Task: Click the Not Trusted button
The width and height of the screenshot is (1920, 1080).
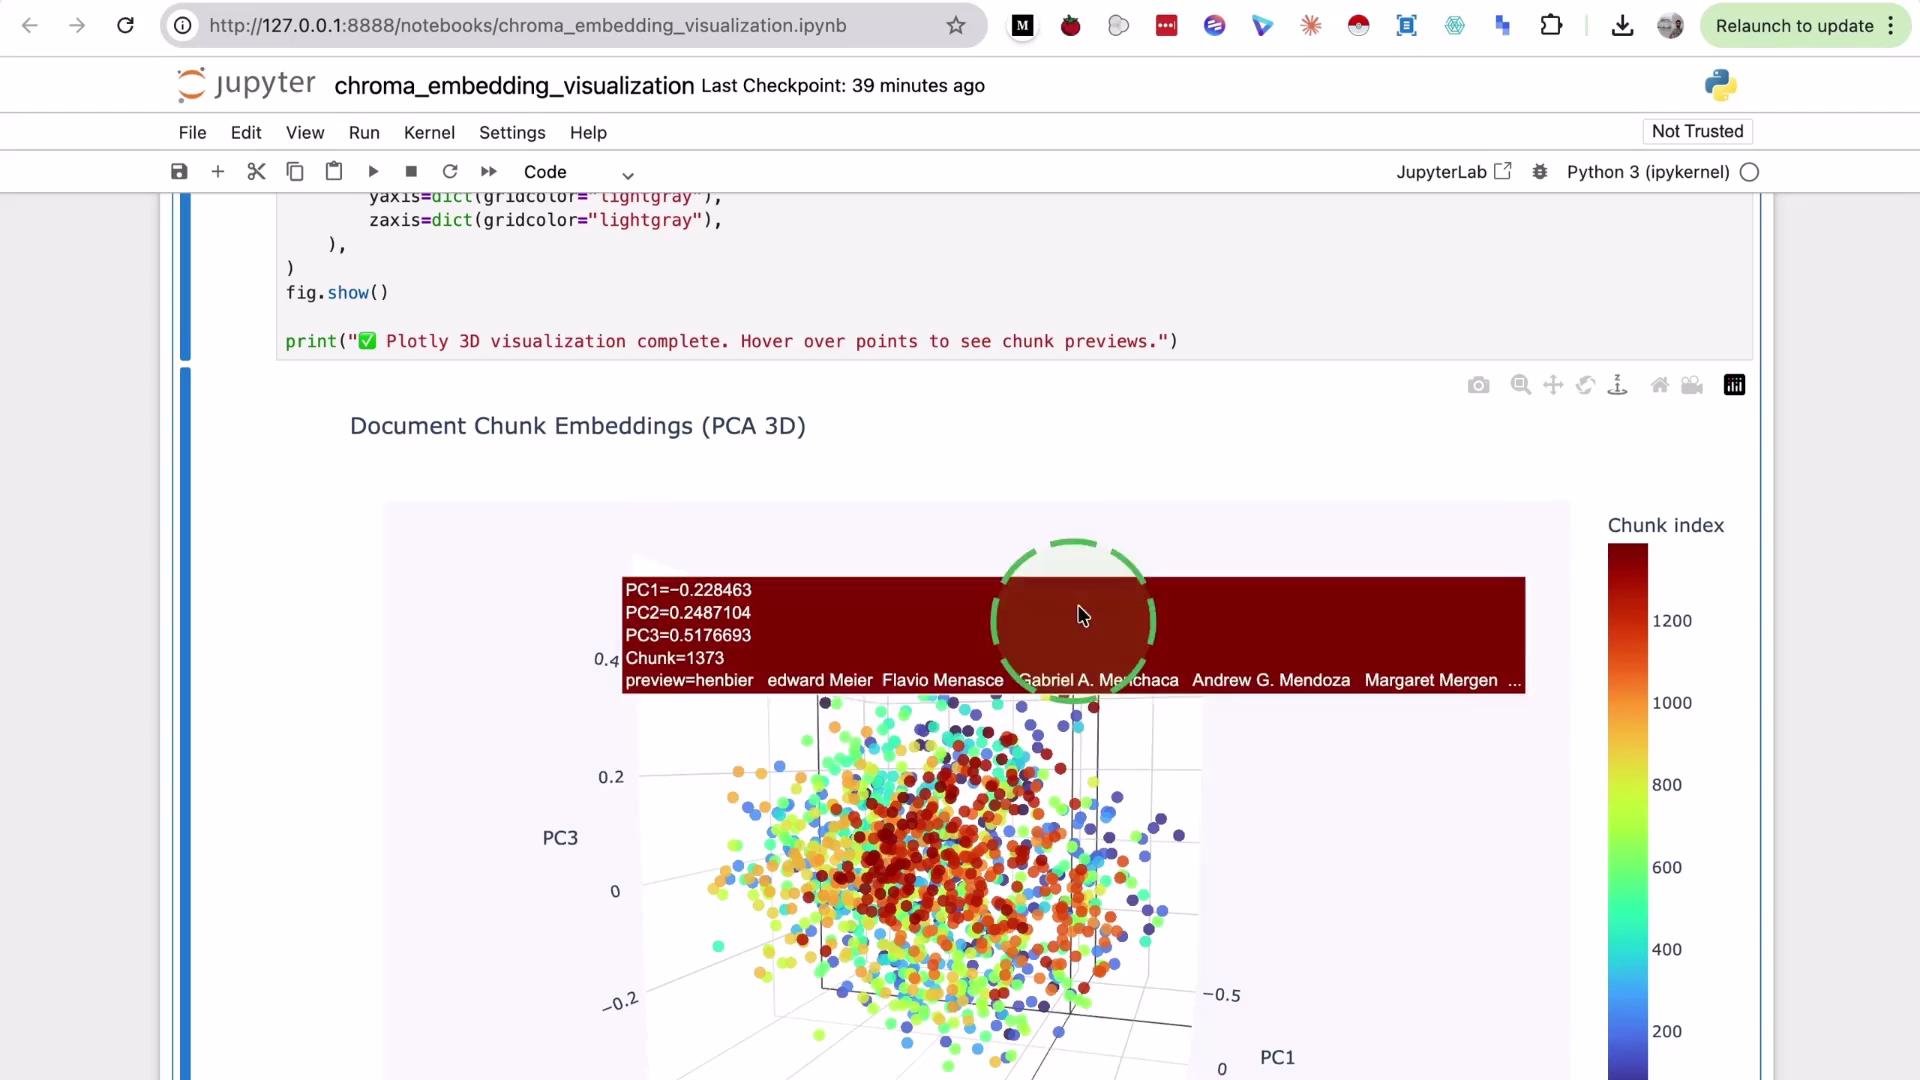Action: pos(1697,131)
